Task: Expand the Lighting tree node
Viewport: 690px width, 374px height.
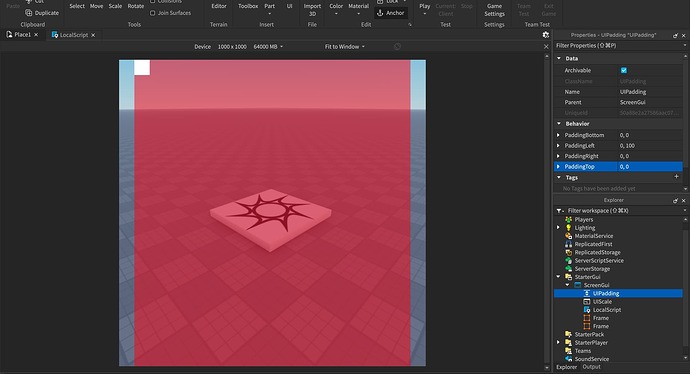Action: coord(558,227)
